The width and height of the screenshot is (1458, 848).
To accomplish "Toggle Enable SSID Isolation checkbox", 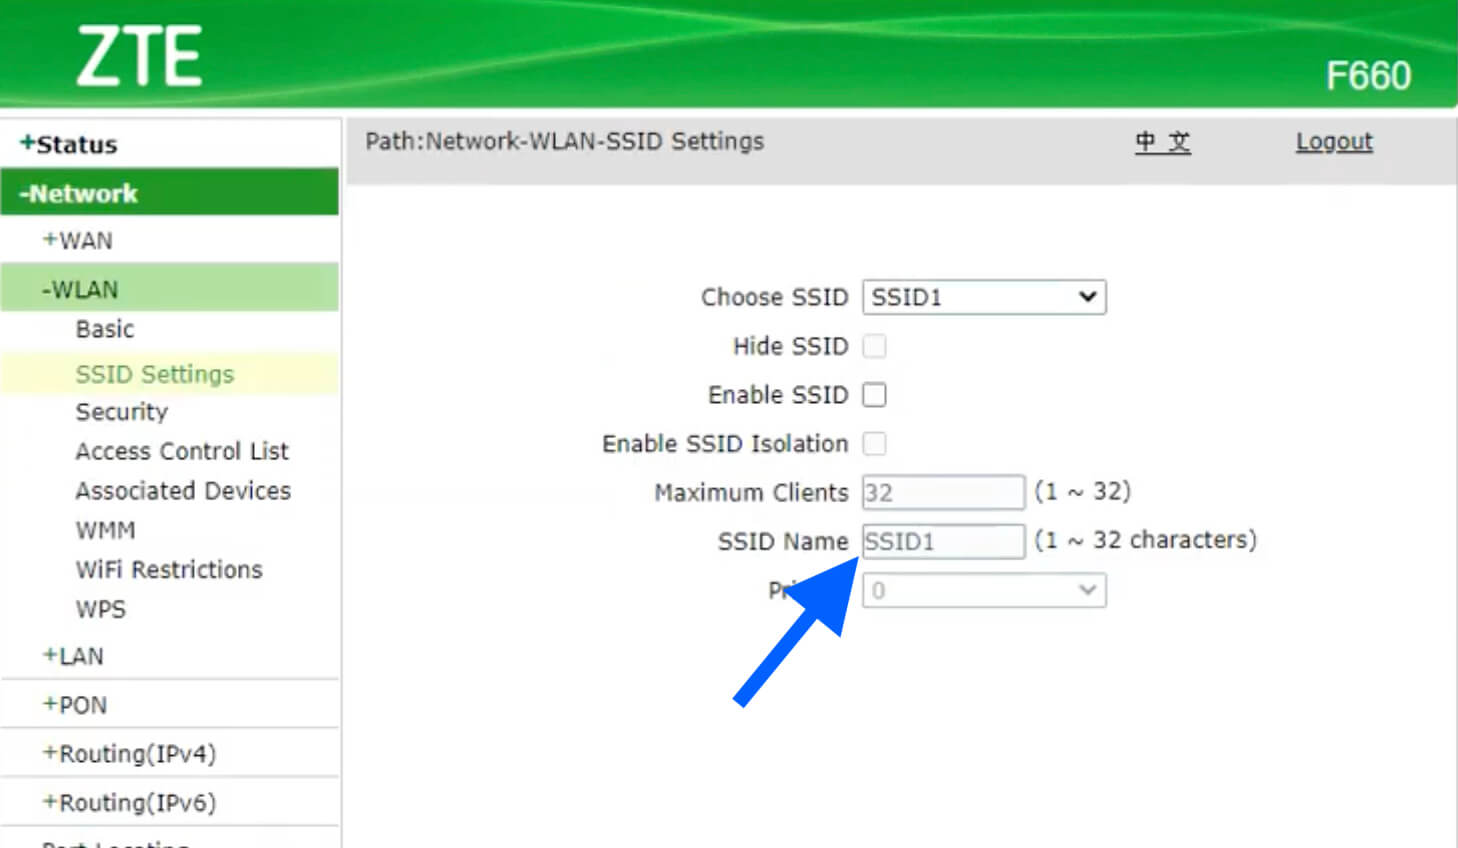I will tap(874, 443).
